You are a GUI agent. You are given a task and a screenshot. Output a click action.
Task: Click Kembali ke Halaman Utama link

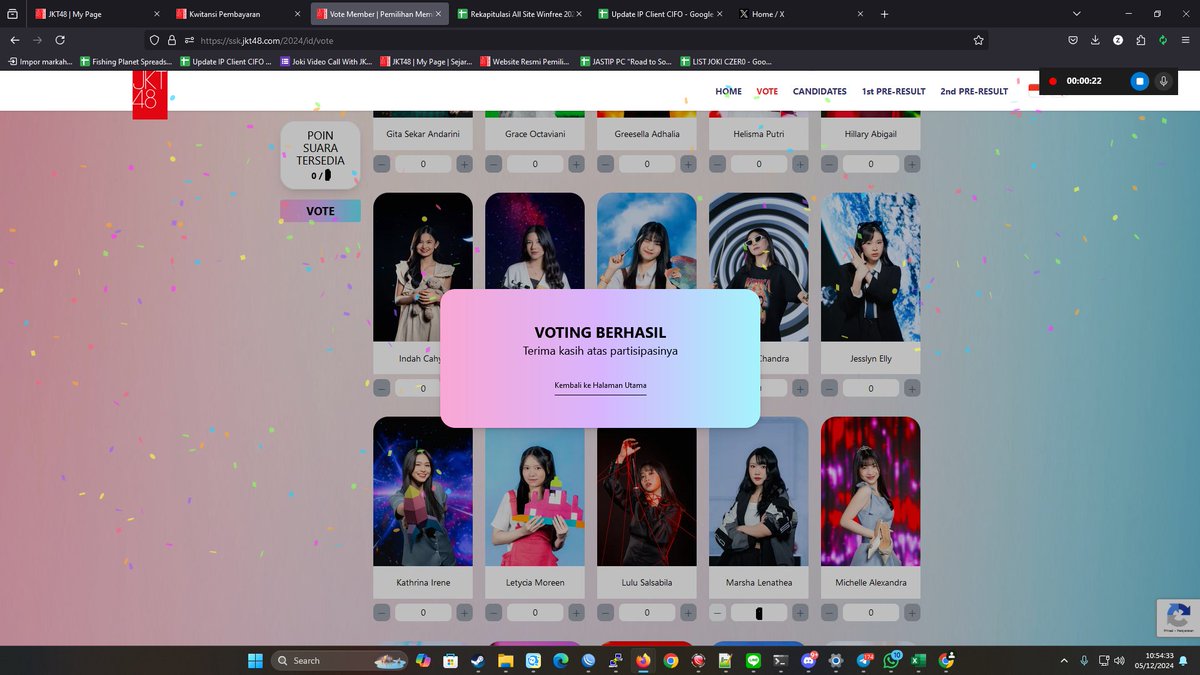tap(600, 386)
